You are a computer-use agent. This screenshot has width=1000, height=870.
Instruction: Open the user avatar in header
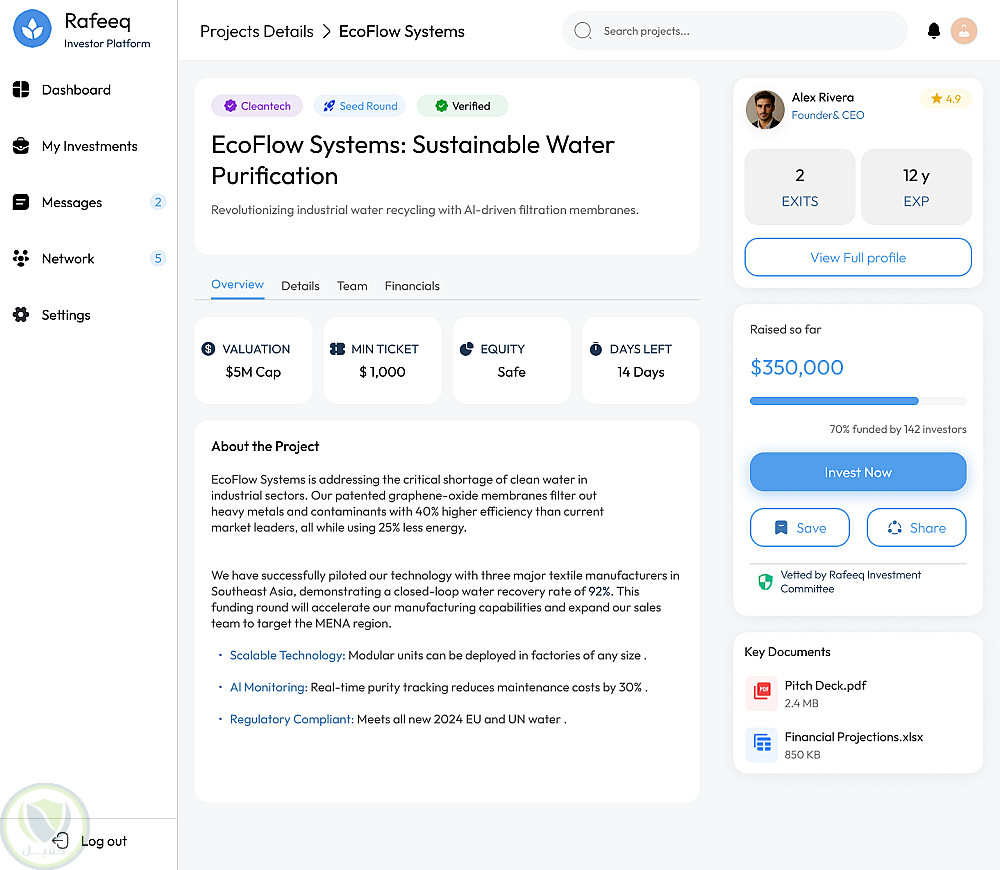(964, 31)
